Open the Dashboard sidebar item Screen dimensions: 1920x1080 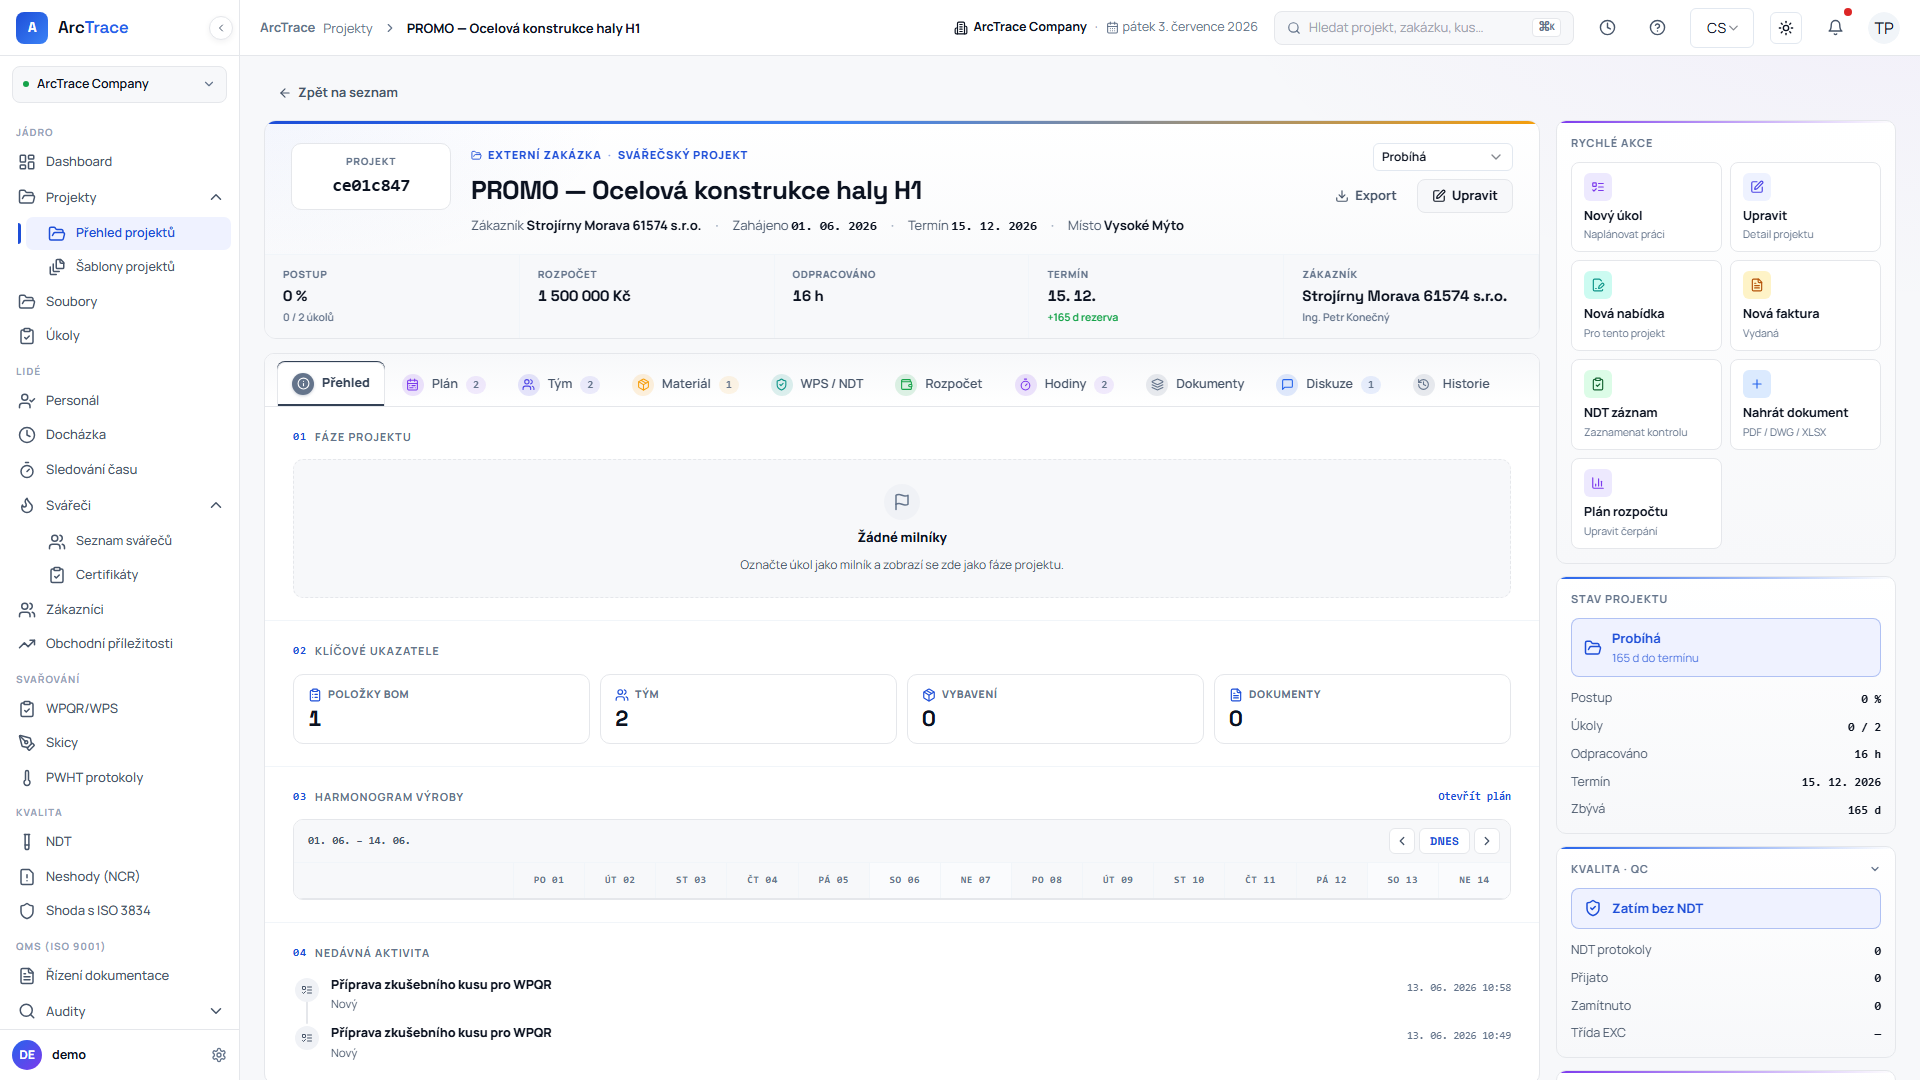[x=120, y=162]
